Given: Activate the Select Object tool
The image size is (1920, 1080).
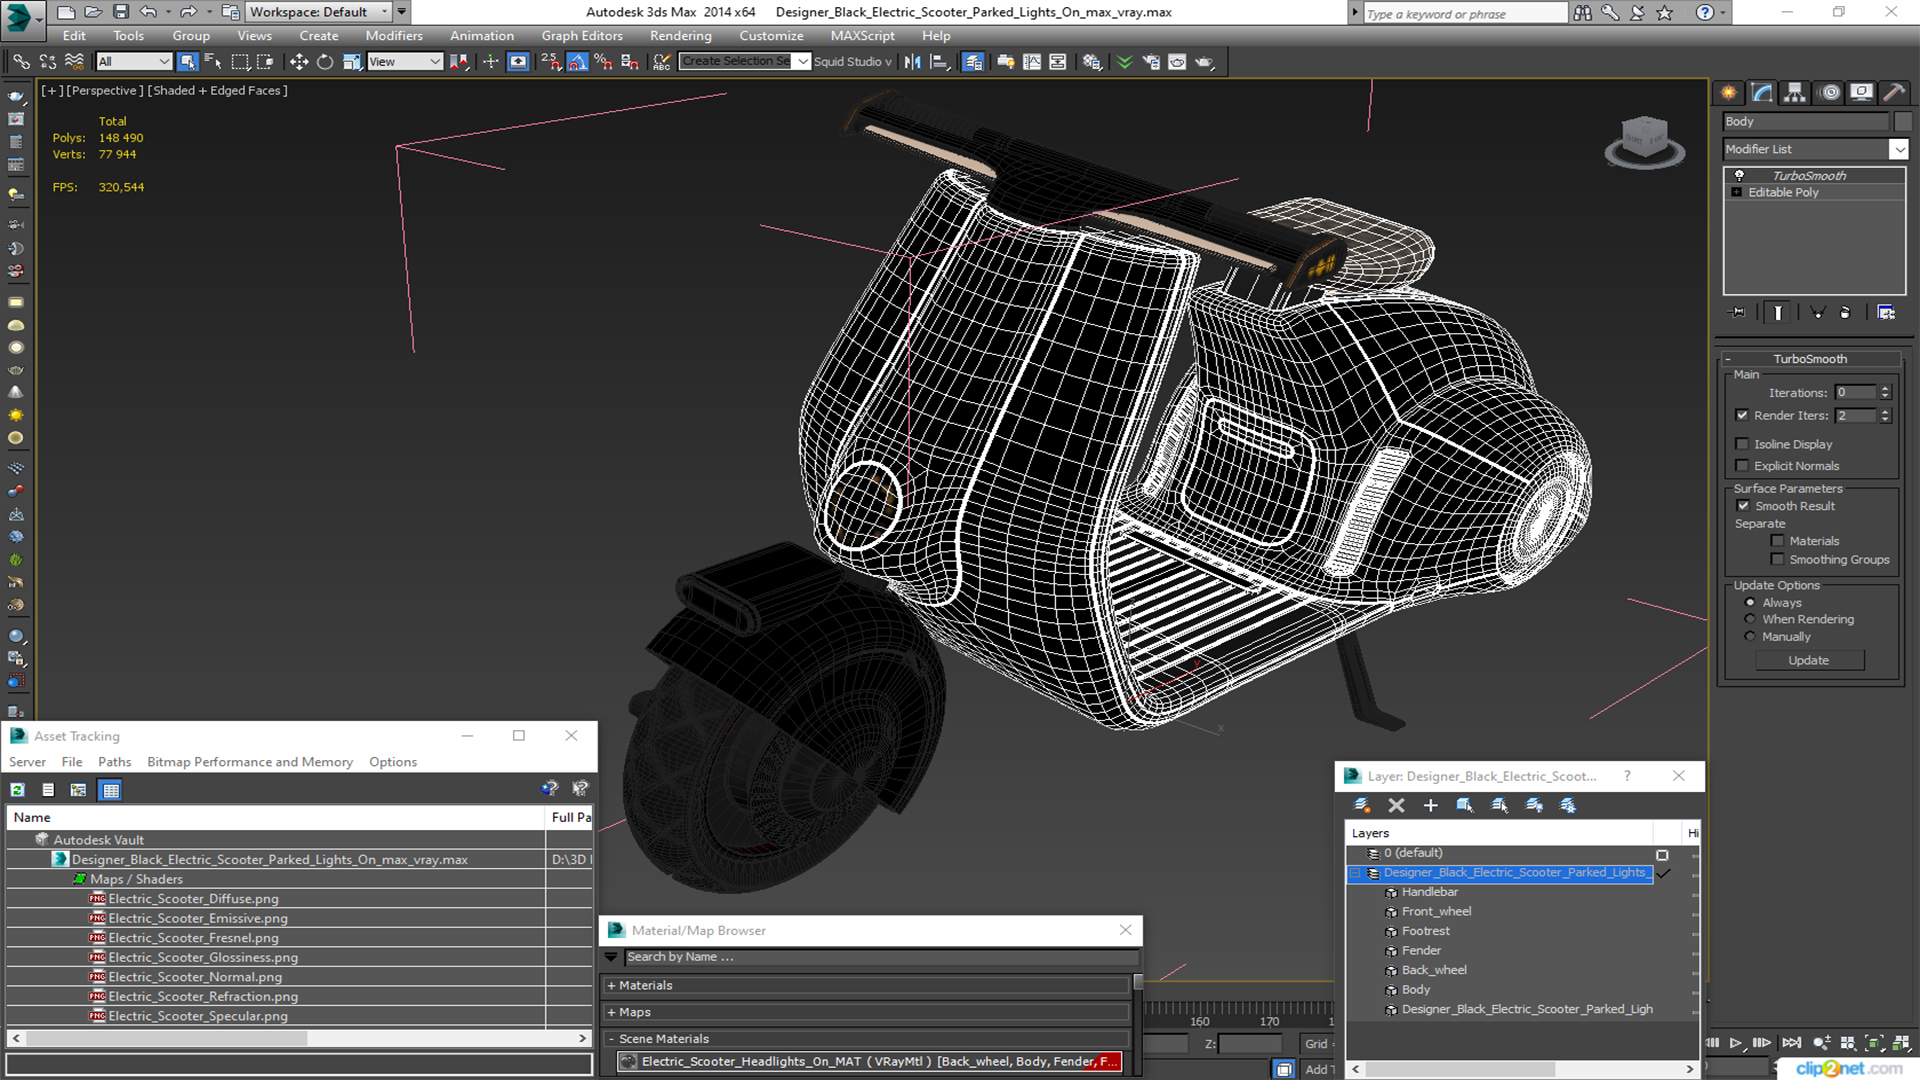Looking at the screenshot, I should click(x=187, y=62).
